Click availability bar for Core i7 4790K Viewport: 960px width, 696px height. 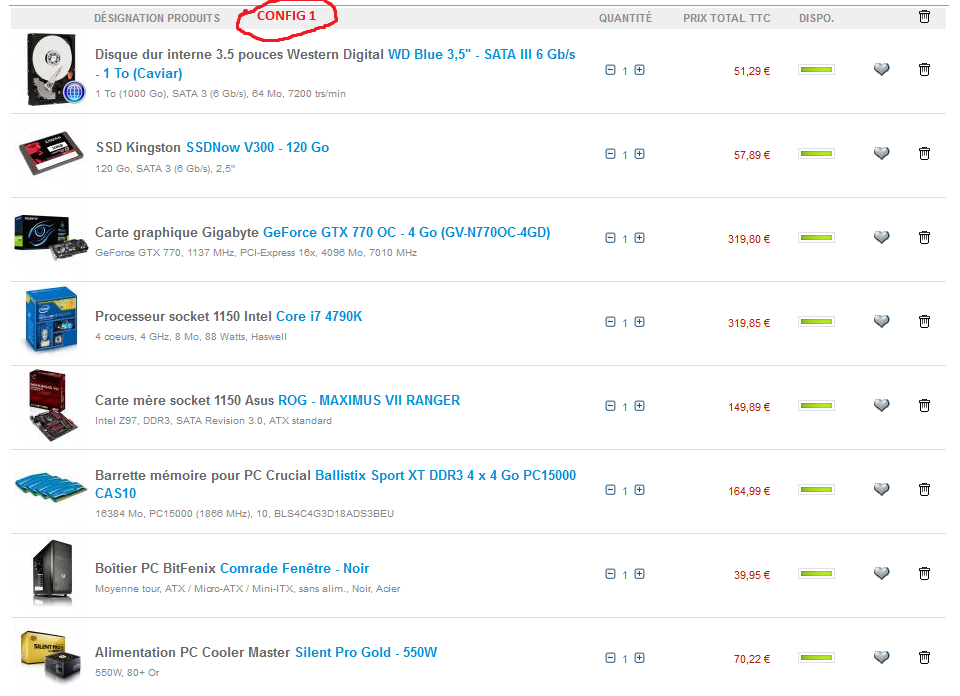(x=816, y=321)
